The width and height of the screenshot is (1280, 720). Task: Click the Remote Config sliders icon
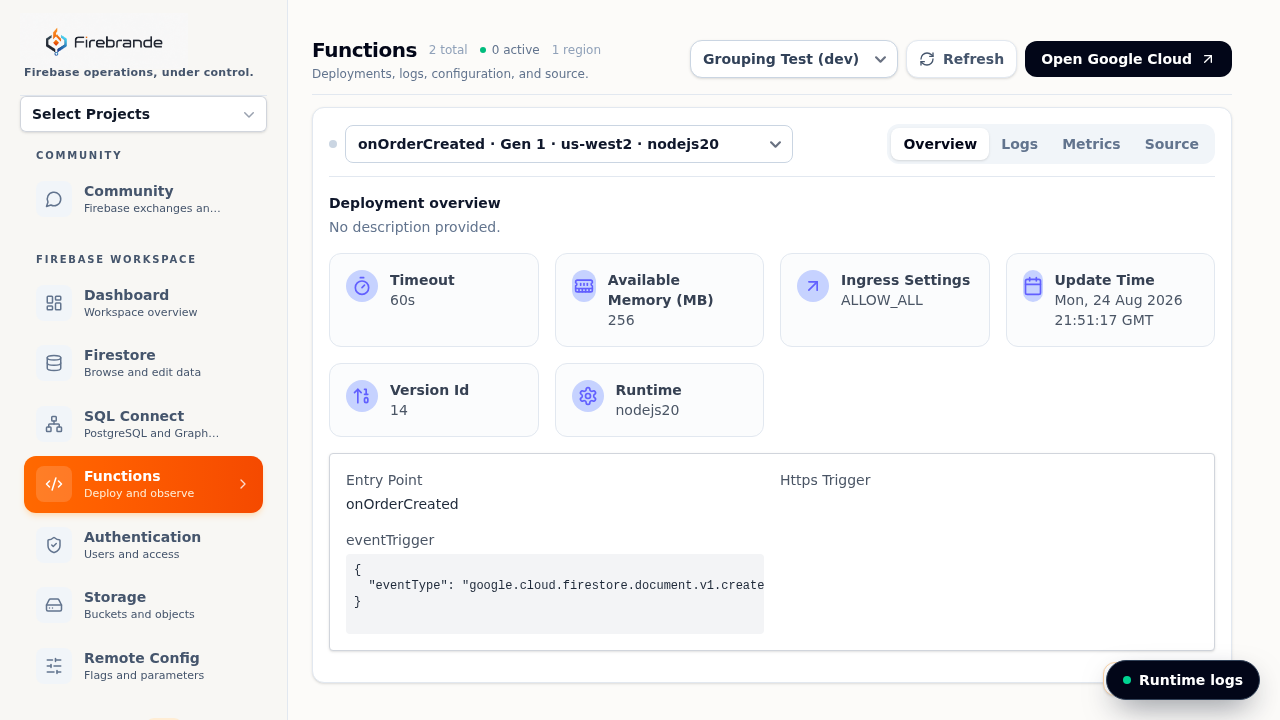pos(54,666)
